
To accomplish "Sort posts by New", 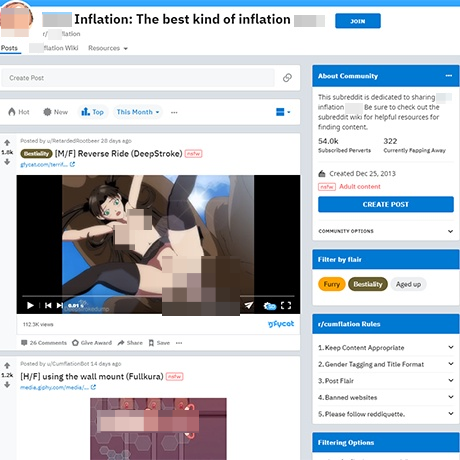I will pos(56,112).
